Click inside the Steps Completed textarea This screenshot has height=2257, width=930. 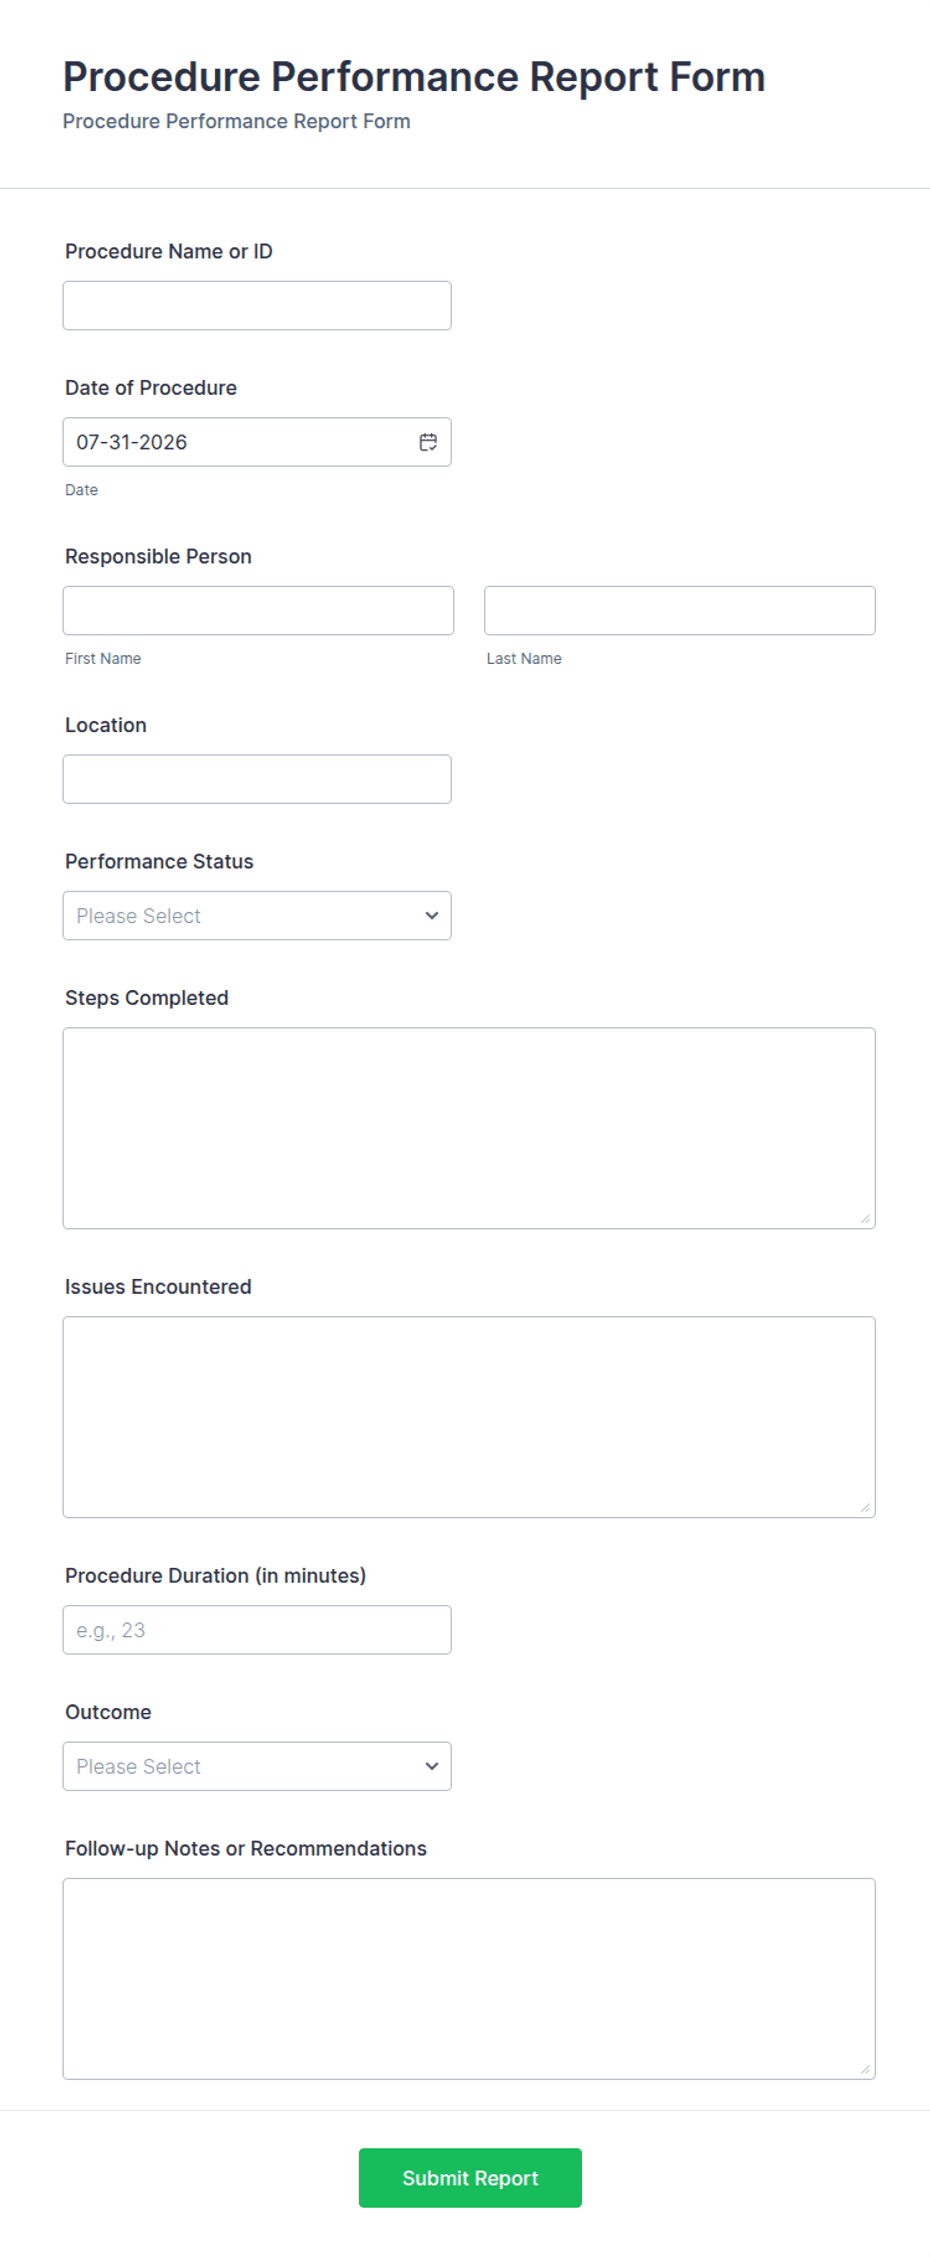pos(469,1128)
